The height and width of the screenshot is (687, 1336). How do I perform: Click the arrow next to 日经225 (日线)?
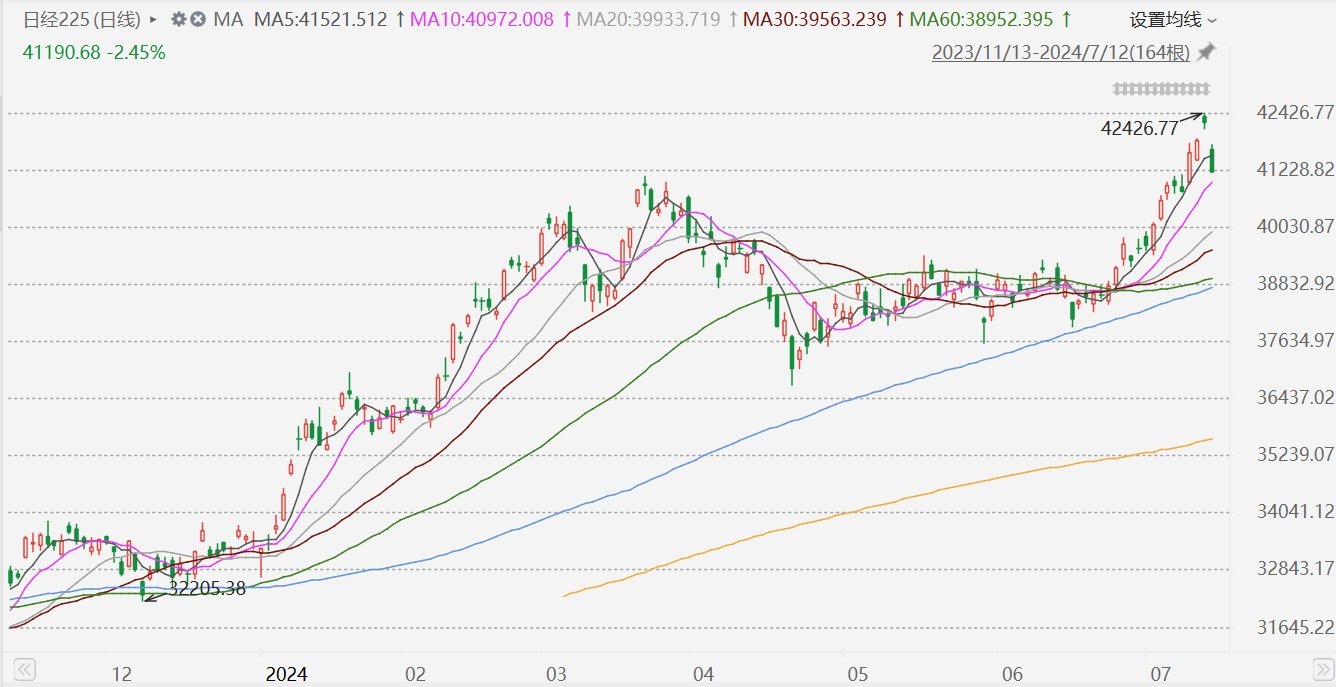point(153,20)
